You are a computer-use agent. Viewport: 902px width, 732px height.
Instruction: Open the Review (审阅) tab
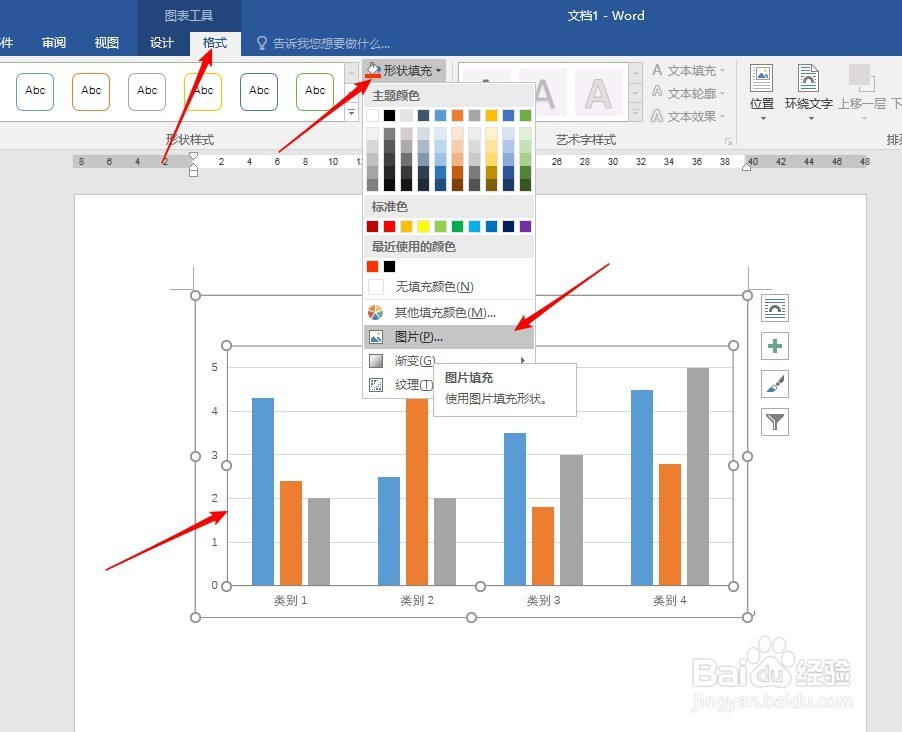click(53, 43)
